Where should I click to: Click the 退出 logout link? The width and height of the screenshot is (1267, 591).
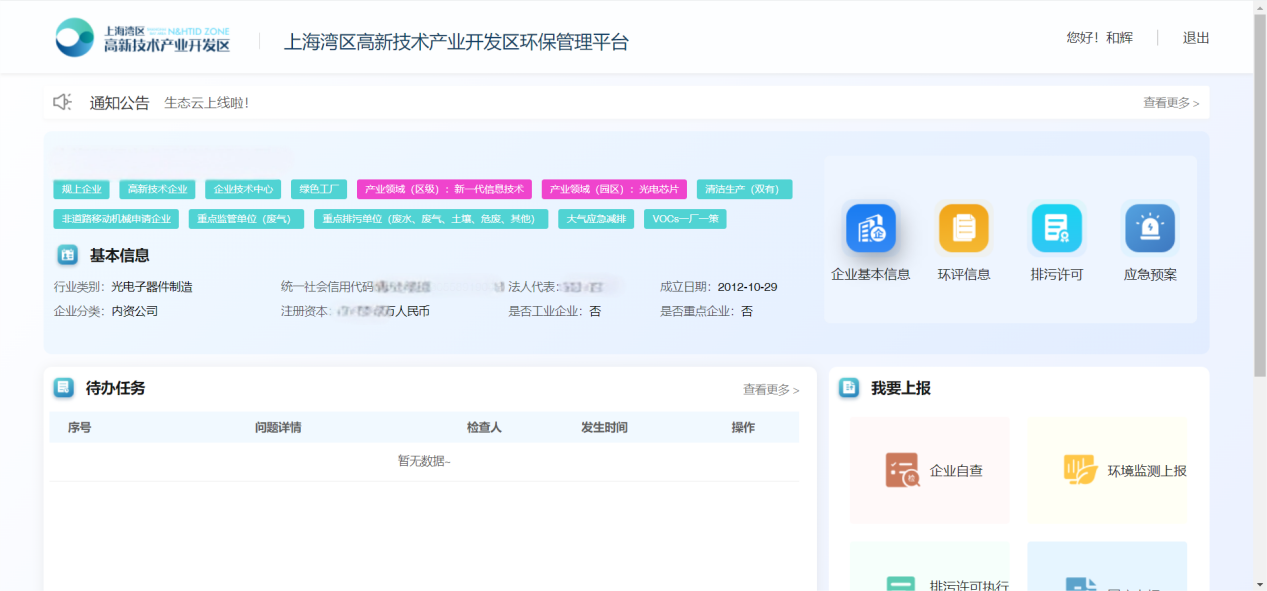coord(1196,38)
